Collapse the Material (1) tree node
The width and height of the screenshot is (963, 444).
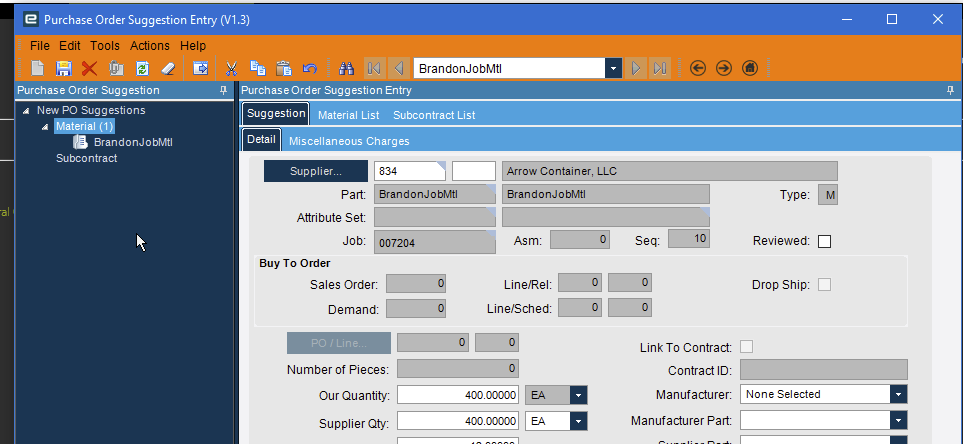45,127
